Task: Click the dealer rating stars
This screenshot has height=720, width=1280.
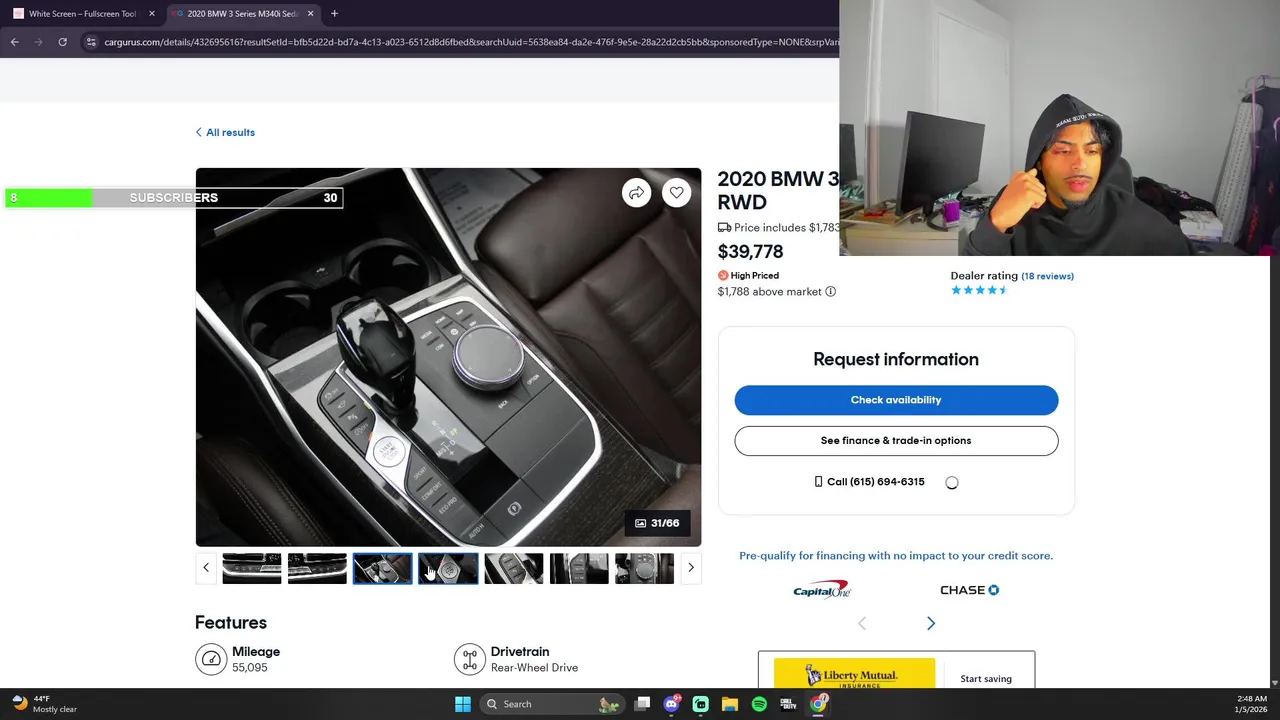Action: tap(979, 290)
